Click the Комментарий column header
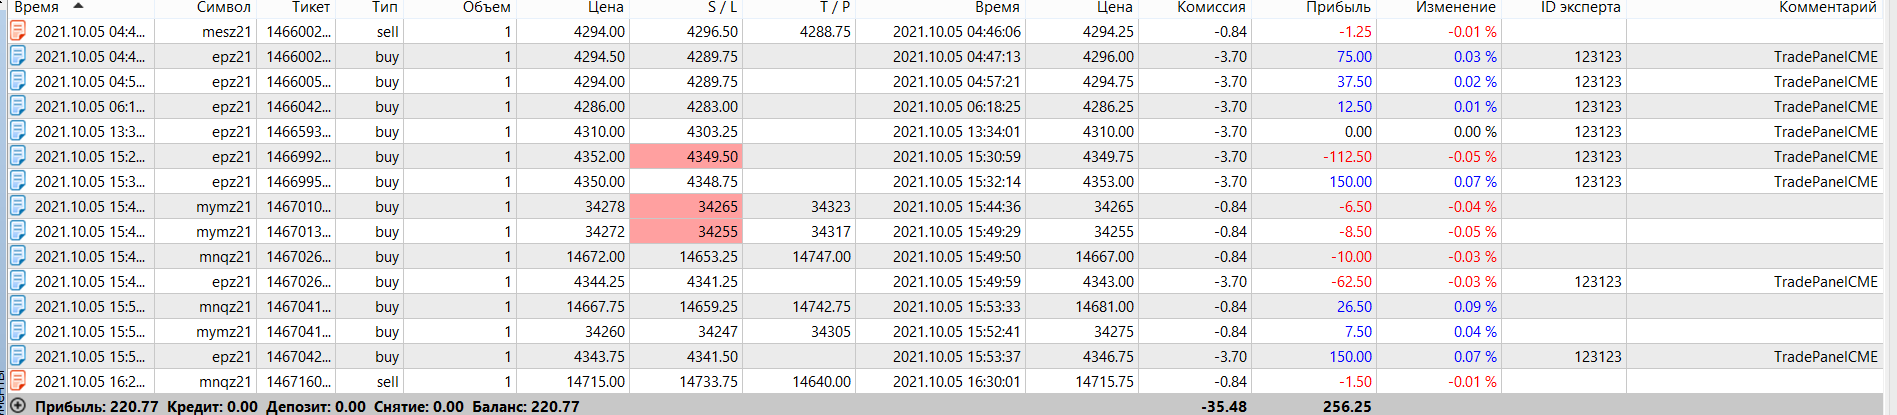The image size is (1897, 415). (1827, 7)
